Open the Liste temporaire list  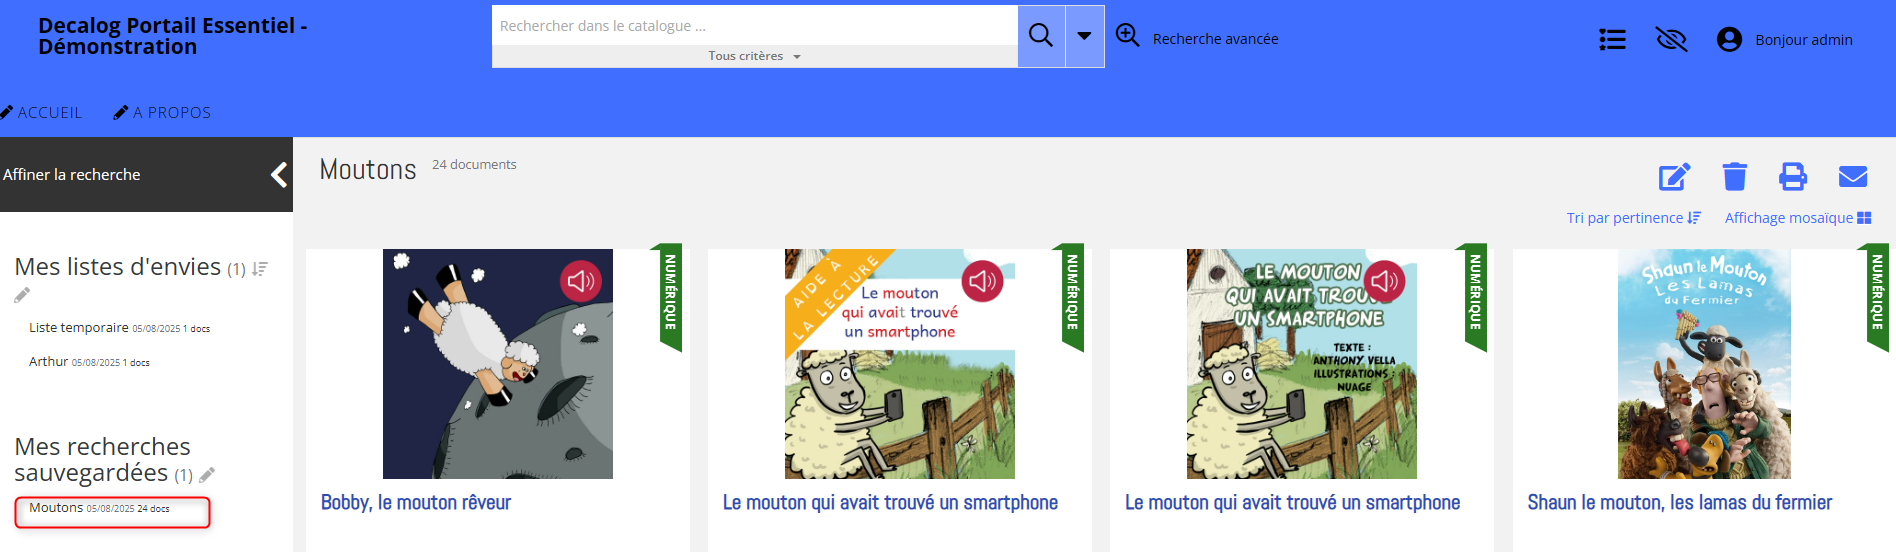(79, 328)
